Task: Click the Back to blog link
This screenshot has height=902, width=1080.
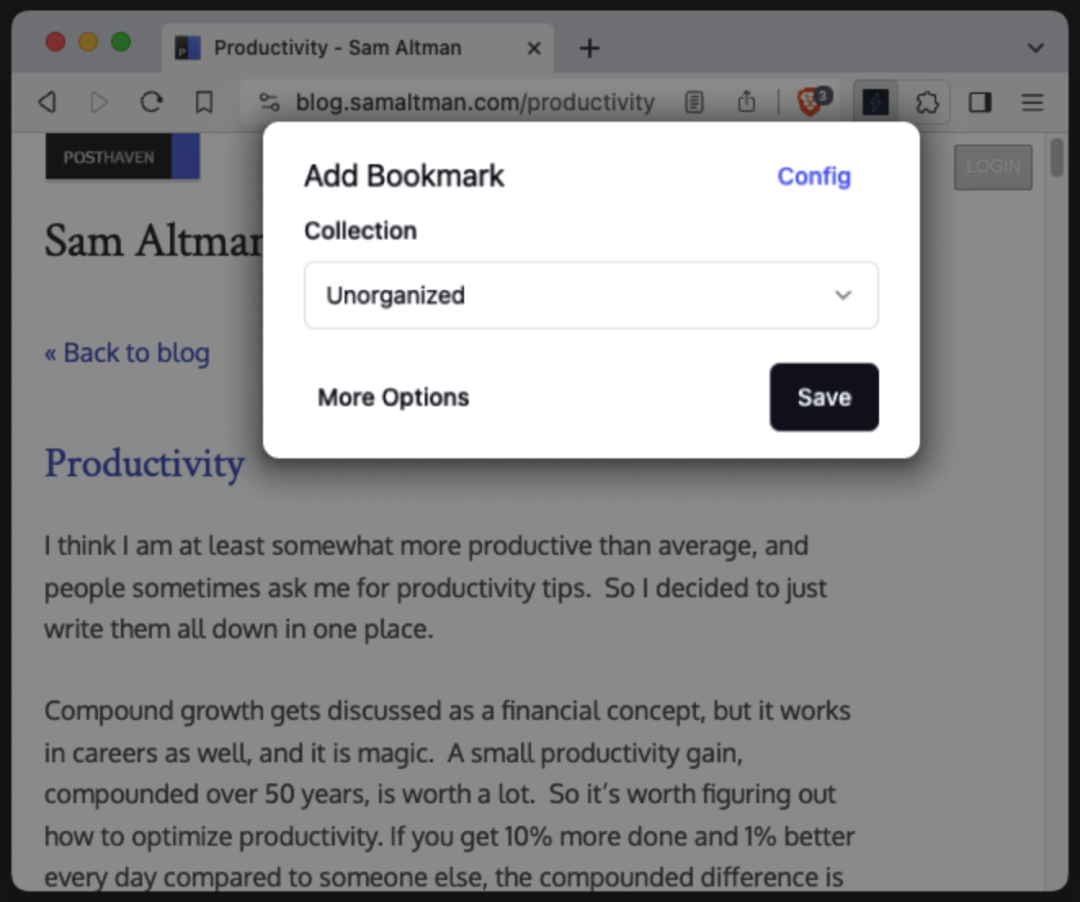Action: [127, 353]
